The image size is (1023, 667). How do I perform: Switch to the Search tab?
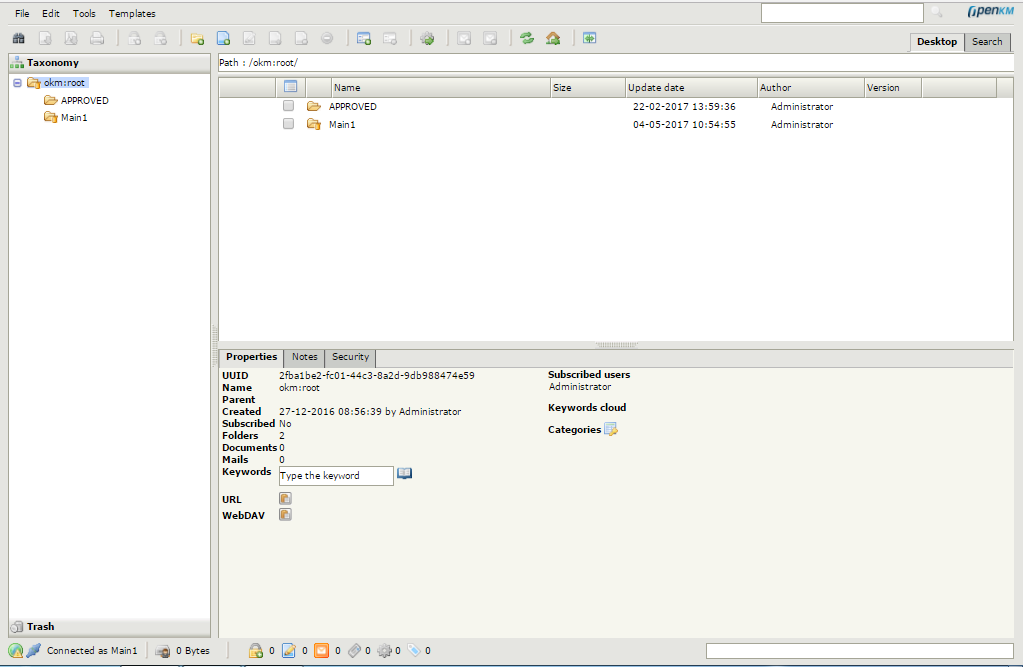987,42
